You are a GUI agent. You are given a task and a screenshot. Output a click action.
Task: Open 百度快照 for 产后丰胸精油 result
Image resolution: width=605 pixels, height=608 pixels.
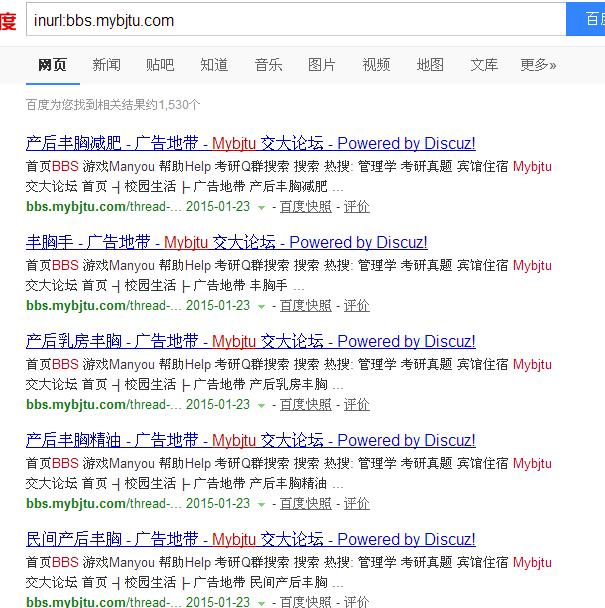305,504
